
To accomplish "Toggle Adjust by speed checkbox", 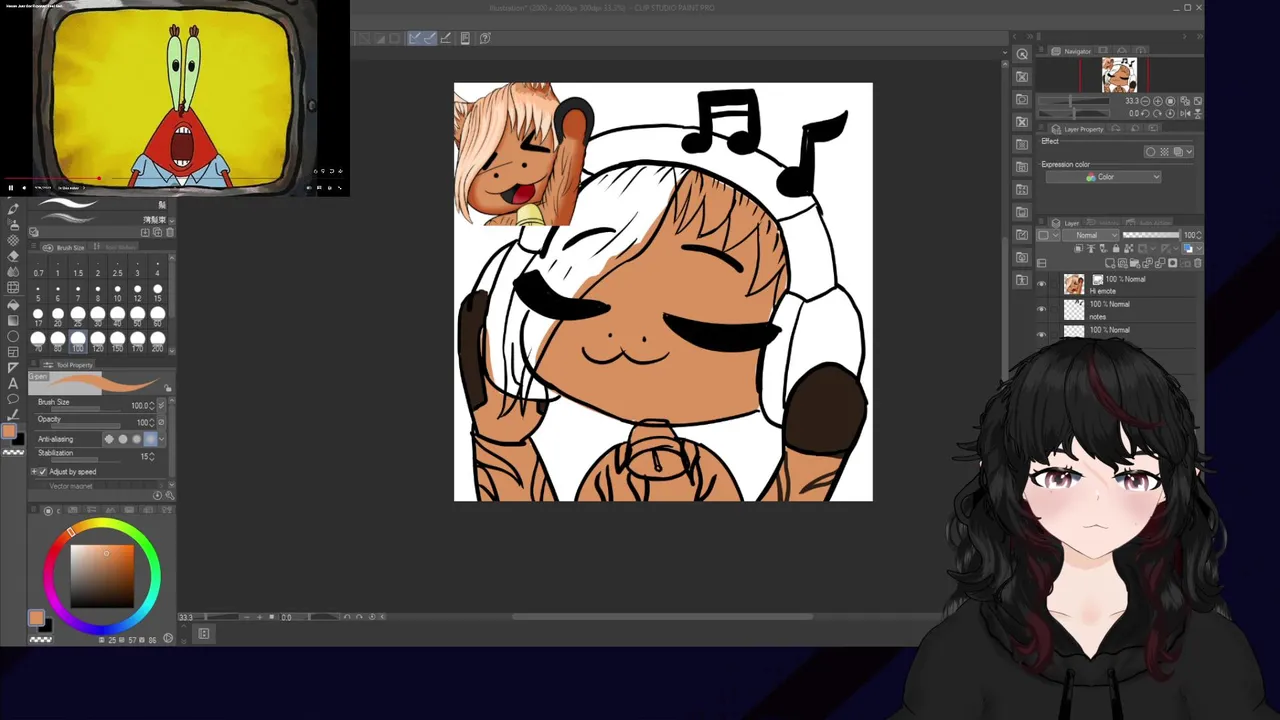I will 42,472.
